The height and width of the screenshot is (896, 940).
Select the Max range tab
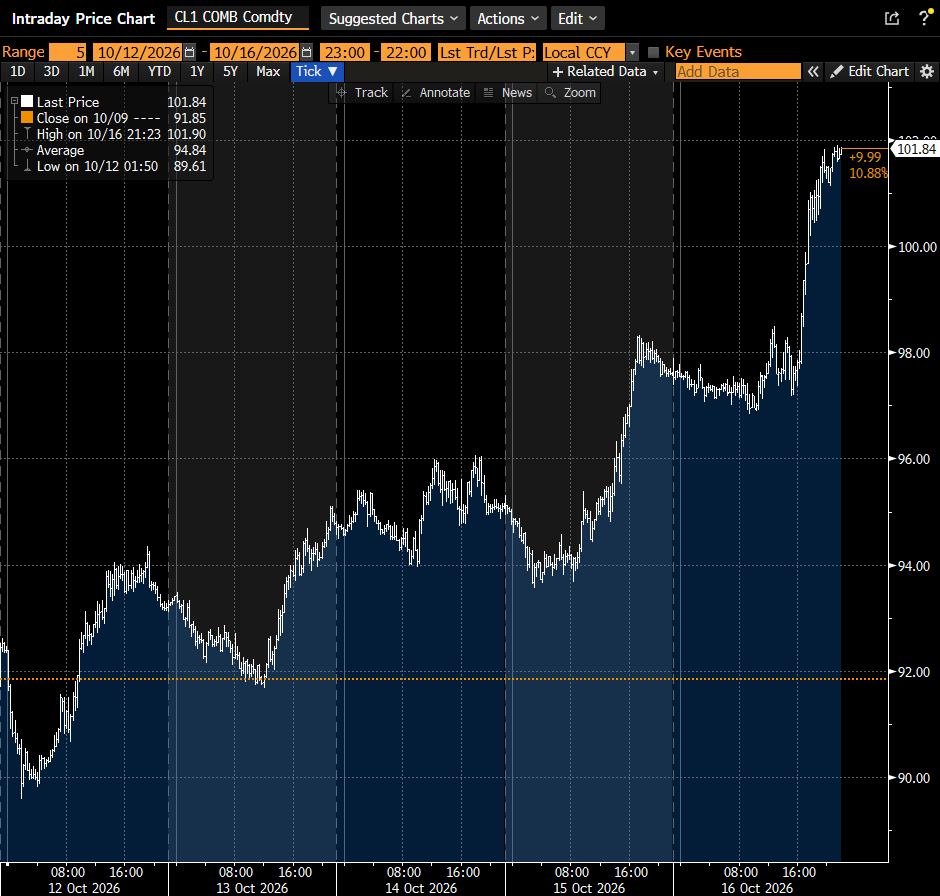tap(268, 72)
